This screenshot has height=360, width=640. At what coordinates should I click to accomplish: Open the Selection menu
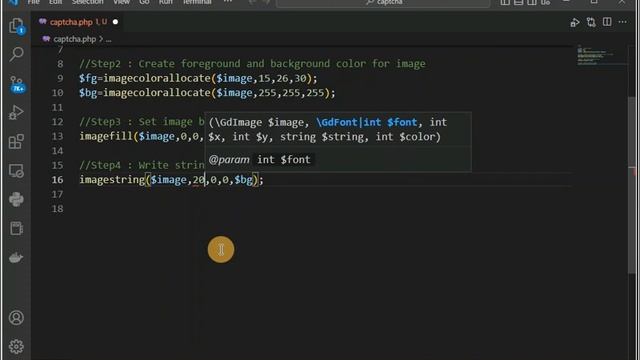[87, 2]
